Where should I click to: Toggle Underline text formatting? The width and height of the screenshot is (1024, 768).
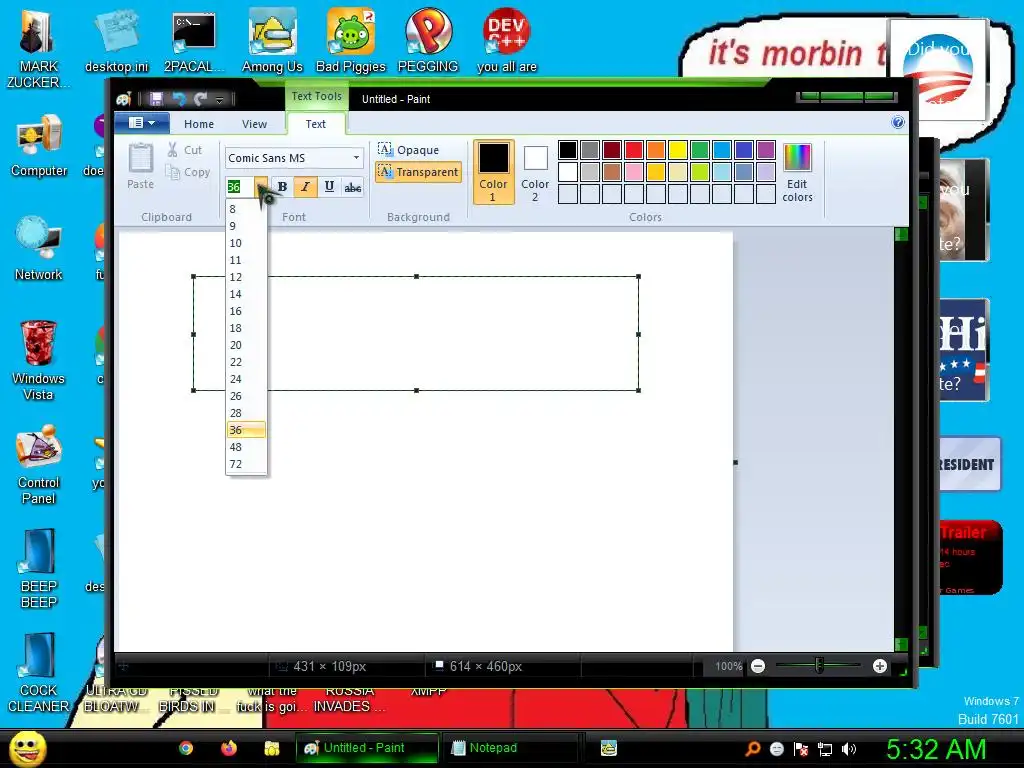pyautogui.click(x=329, y=187)
